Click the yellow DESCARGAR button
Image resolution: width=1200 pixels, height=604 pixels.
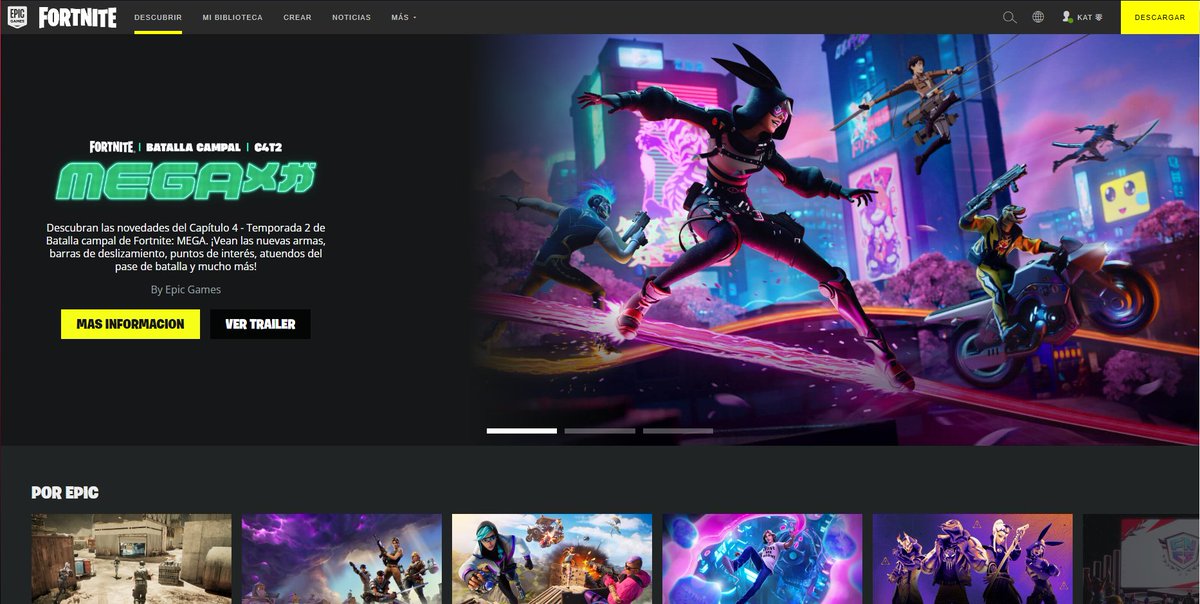pyautogui.click(x=1160, y=17)
